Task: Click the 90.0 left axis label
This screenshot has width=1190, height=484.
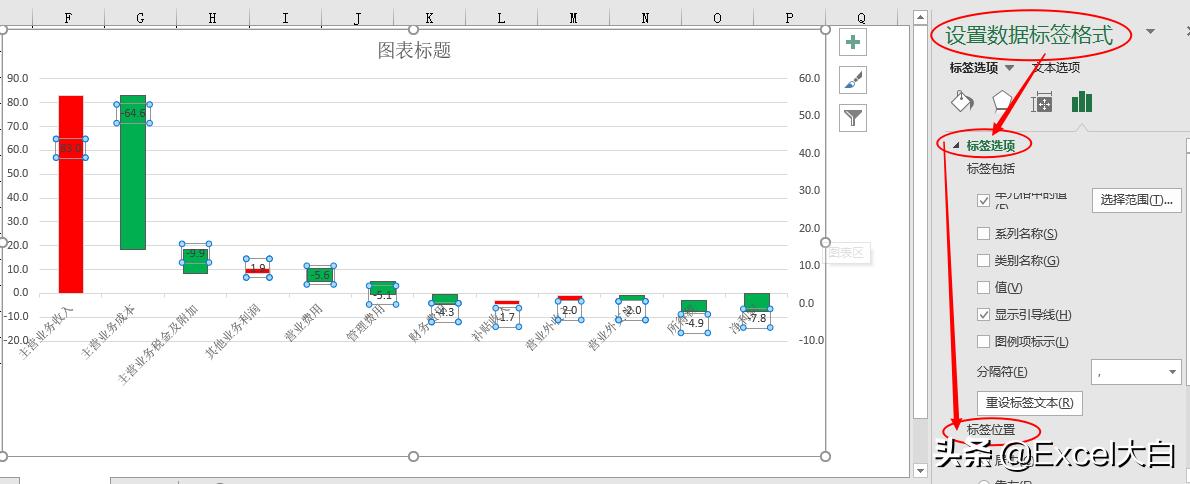Action: (17, 78)
